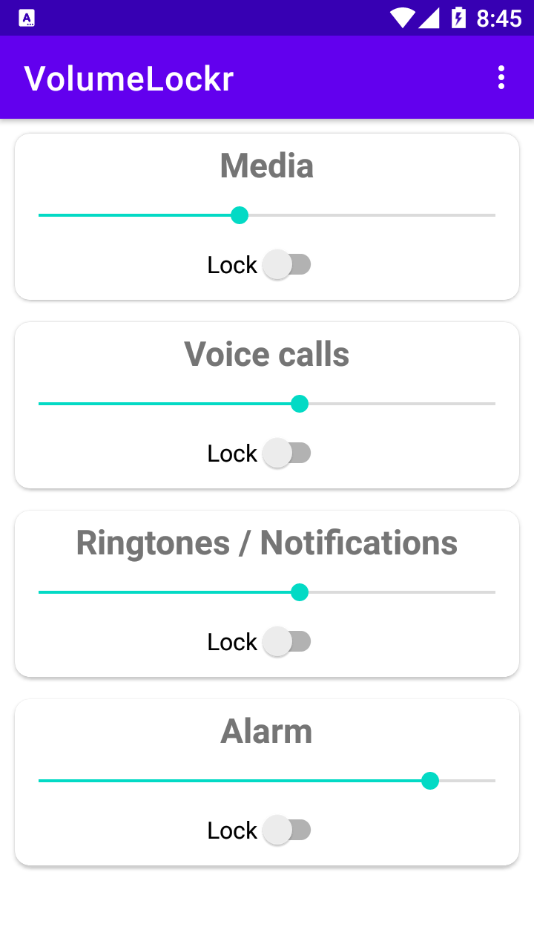Enable the Voice calls Lock switch
534x950 pixels.
287,453
